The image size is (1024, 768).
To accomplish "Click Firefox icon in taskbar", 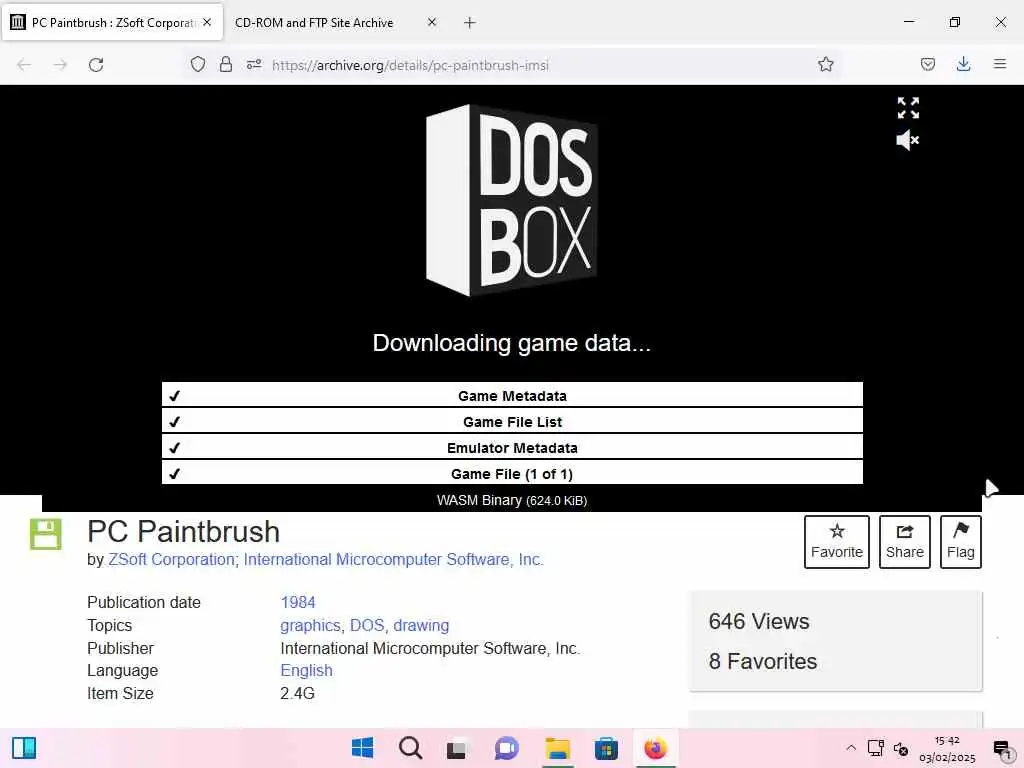I will [655, 748].
